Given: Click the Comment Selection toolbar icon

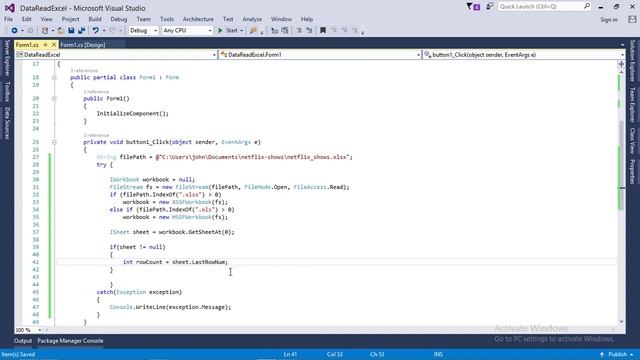Looking at the screenshot, I should [274, 31].
